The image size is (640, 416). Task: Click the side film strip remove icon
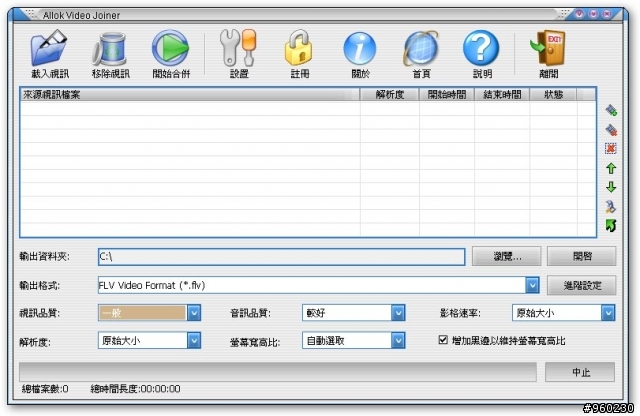[611, 130]
